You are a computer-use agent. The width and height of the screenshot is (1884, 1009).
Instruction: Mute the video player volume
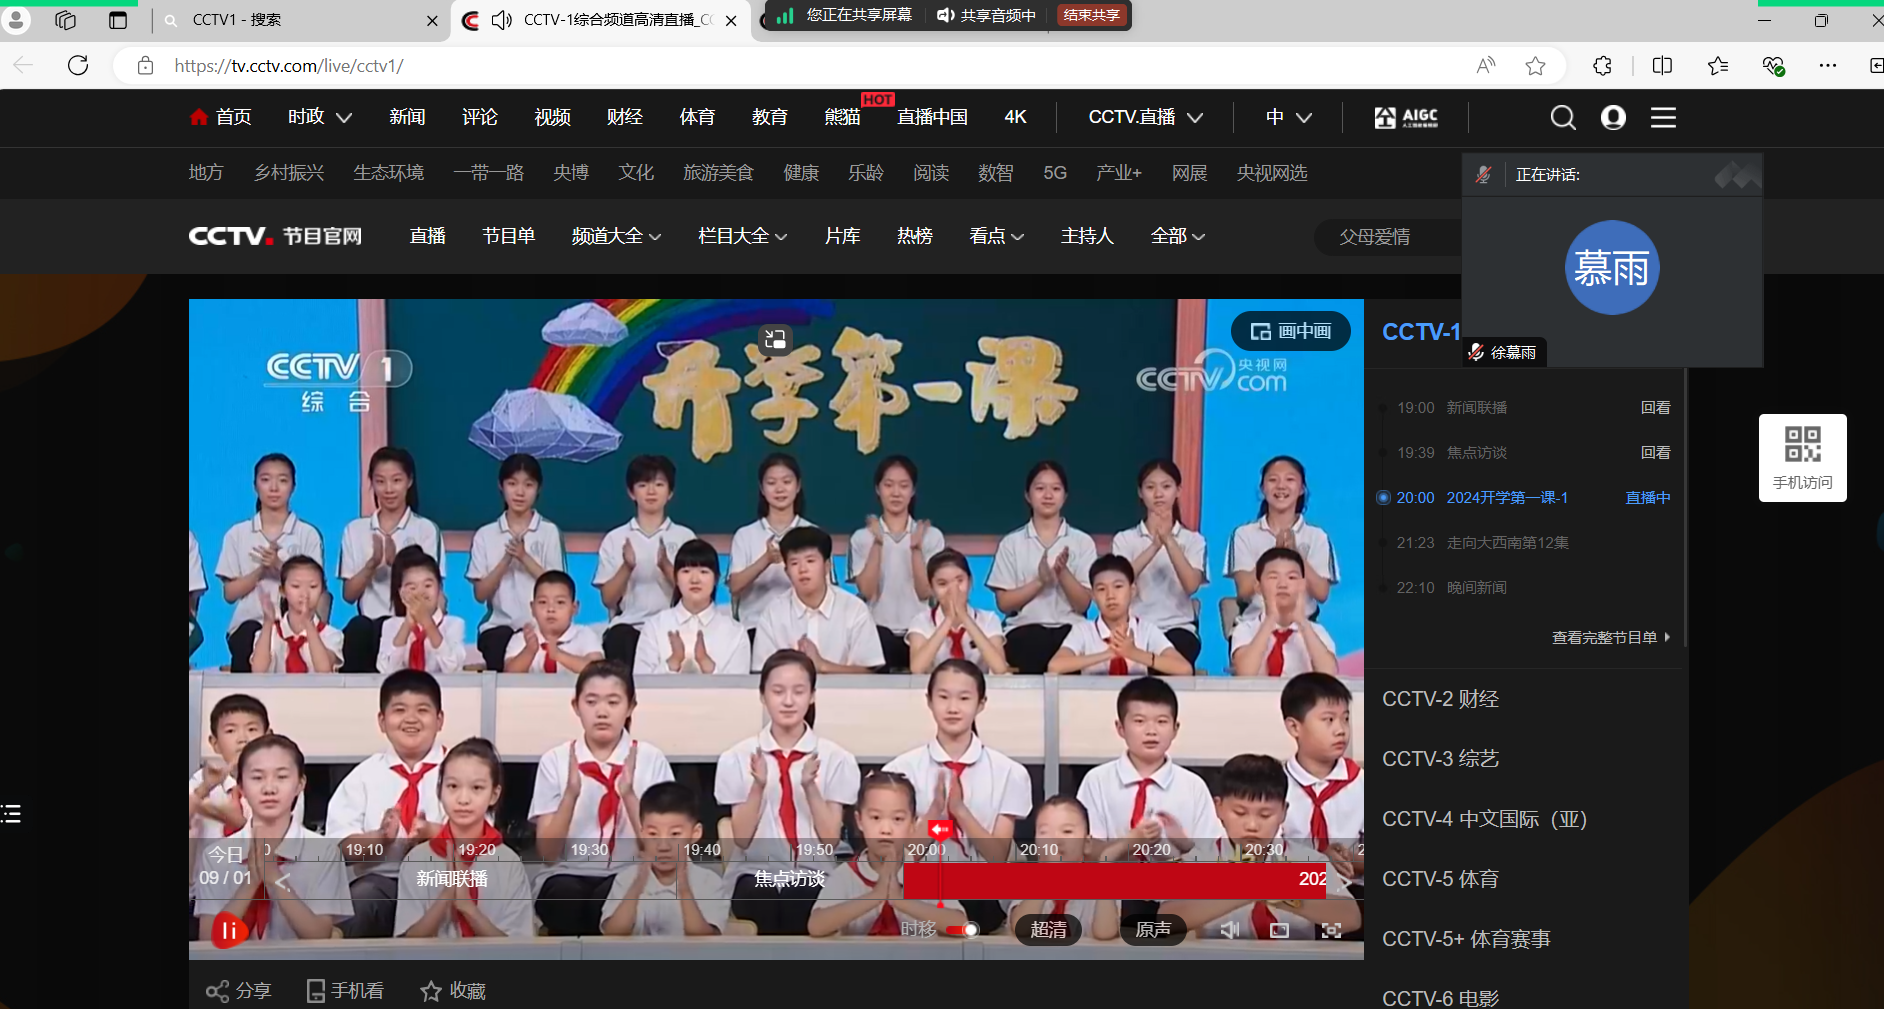[1229, 930]
